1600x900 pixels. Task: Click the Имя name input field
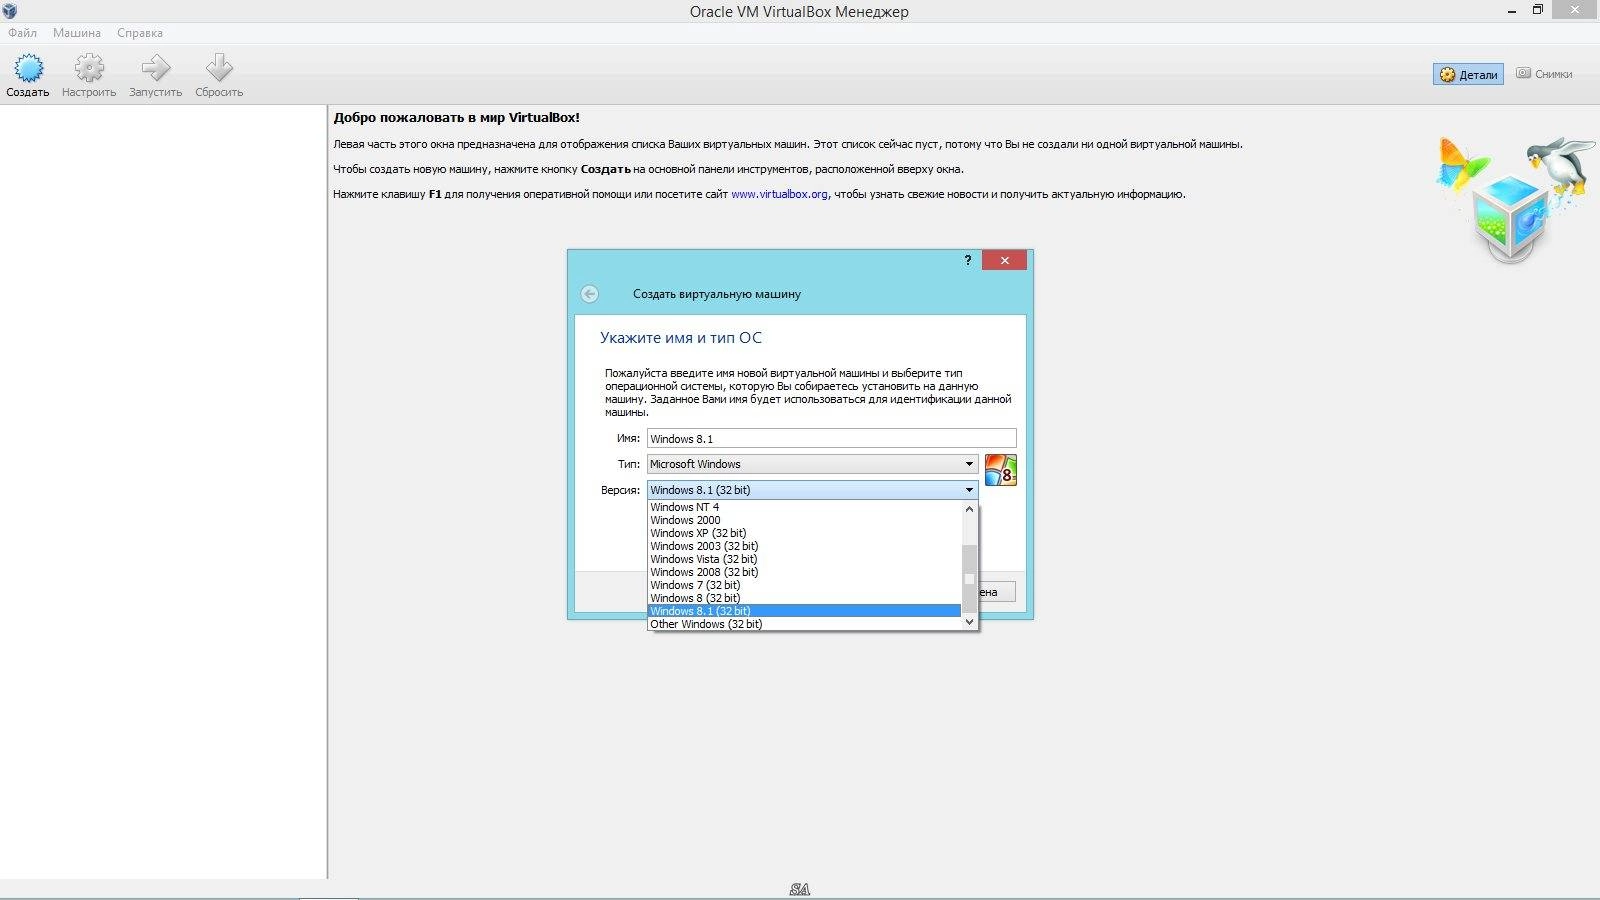tap(831, 438)
